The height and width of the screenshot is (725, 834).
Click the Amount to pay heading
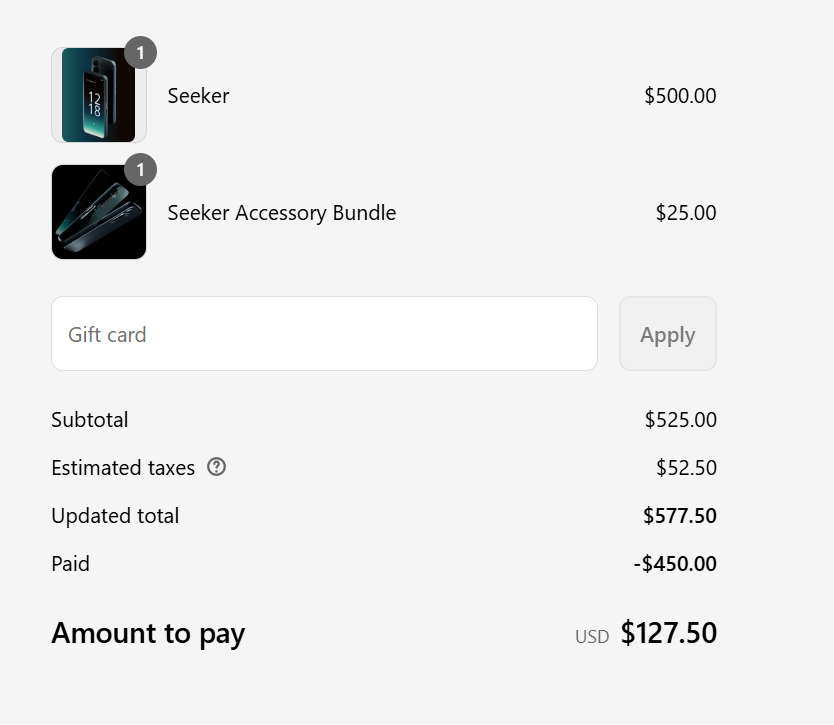pyautogui.click(x=148, y=634)
